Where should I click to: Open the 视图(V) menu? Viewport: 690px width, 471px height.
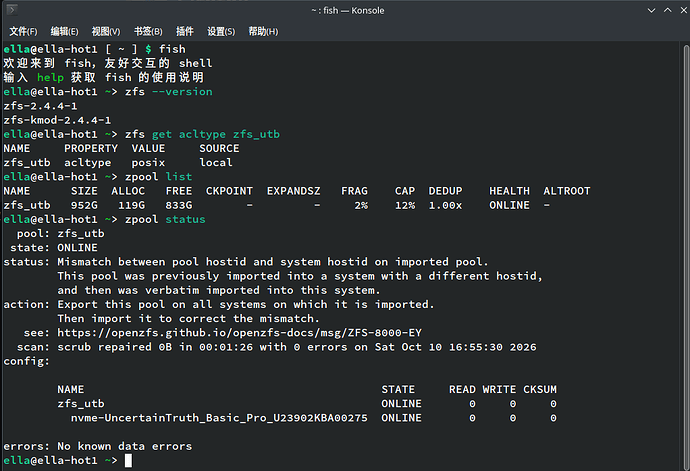[106, 31]
